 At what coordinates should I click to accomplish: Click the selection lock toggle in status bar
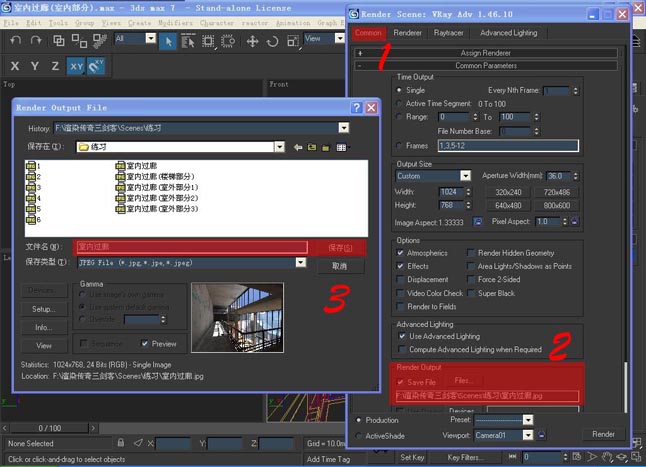[x=121, y=443]
